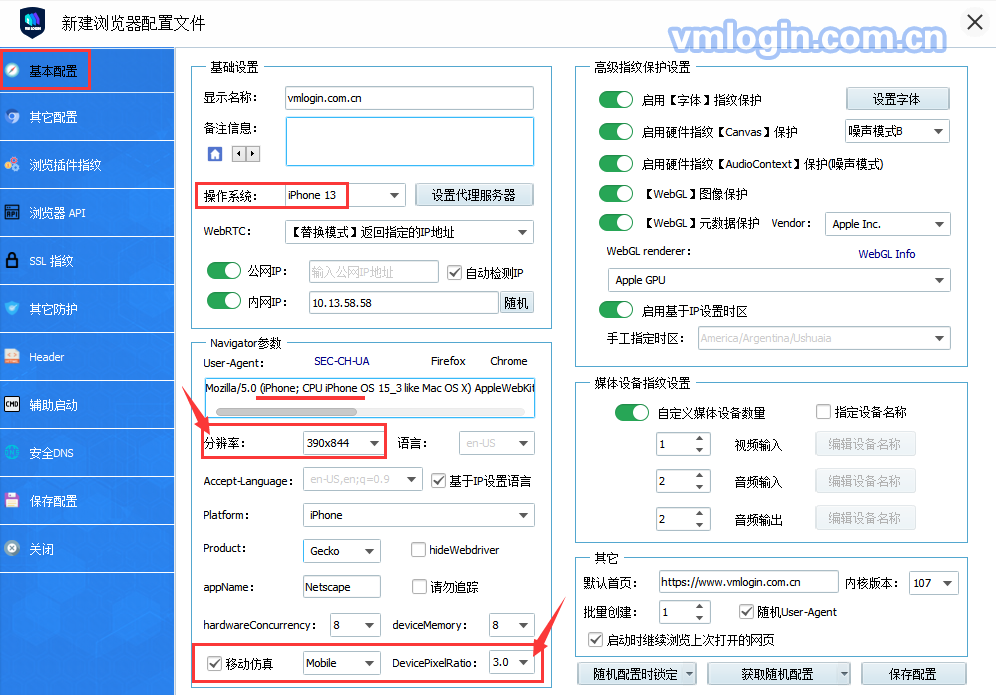Open the 分辨率 390x844 dropdown
This screenshot has width=996, height=695.
coord(344,443)
